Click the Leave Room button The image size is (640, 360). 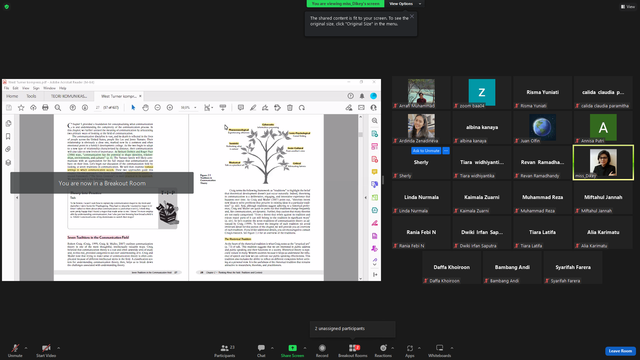coord(620,351)
